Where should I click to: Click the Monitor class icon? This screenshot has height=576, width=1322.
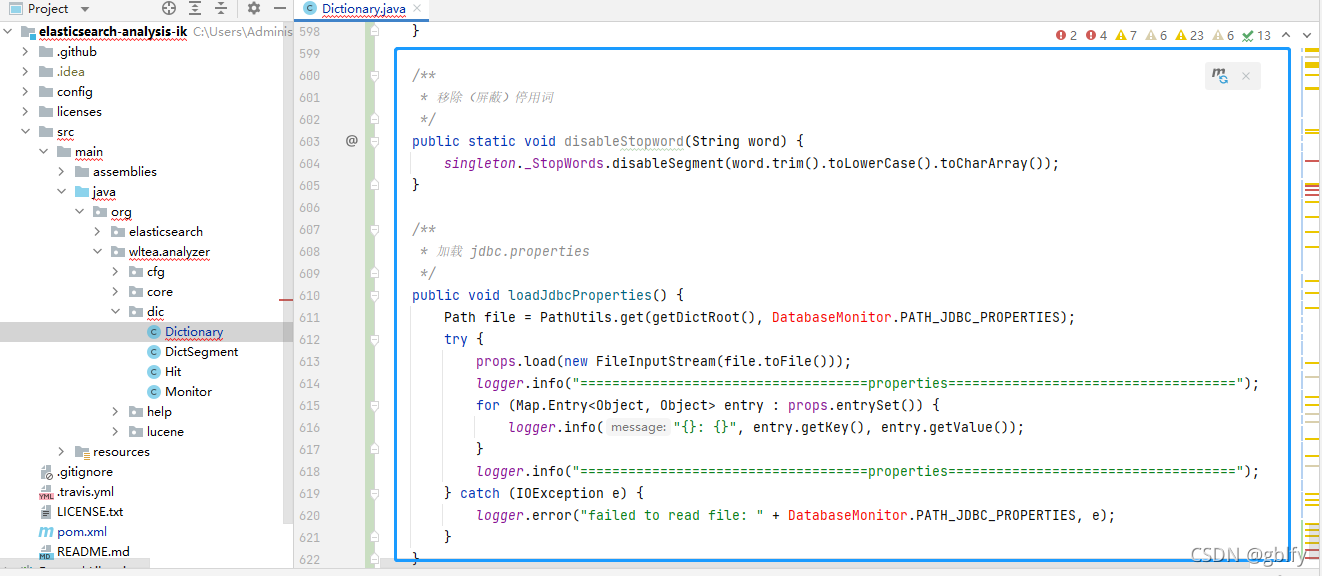click(154, 392)
